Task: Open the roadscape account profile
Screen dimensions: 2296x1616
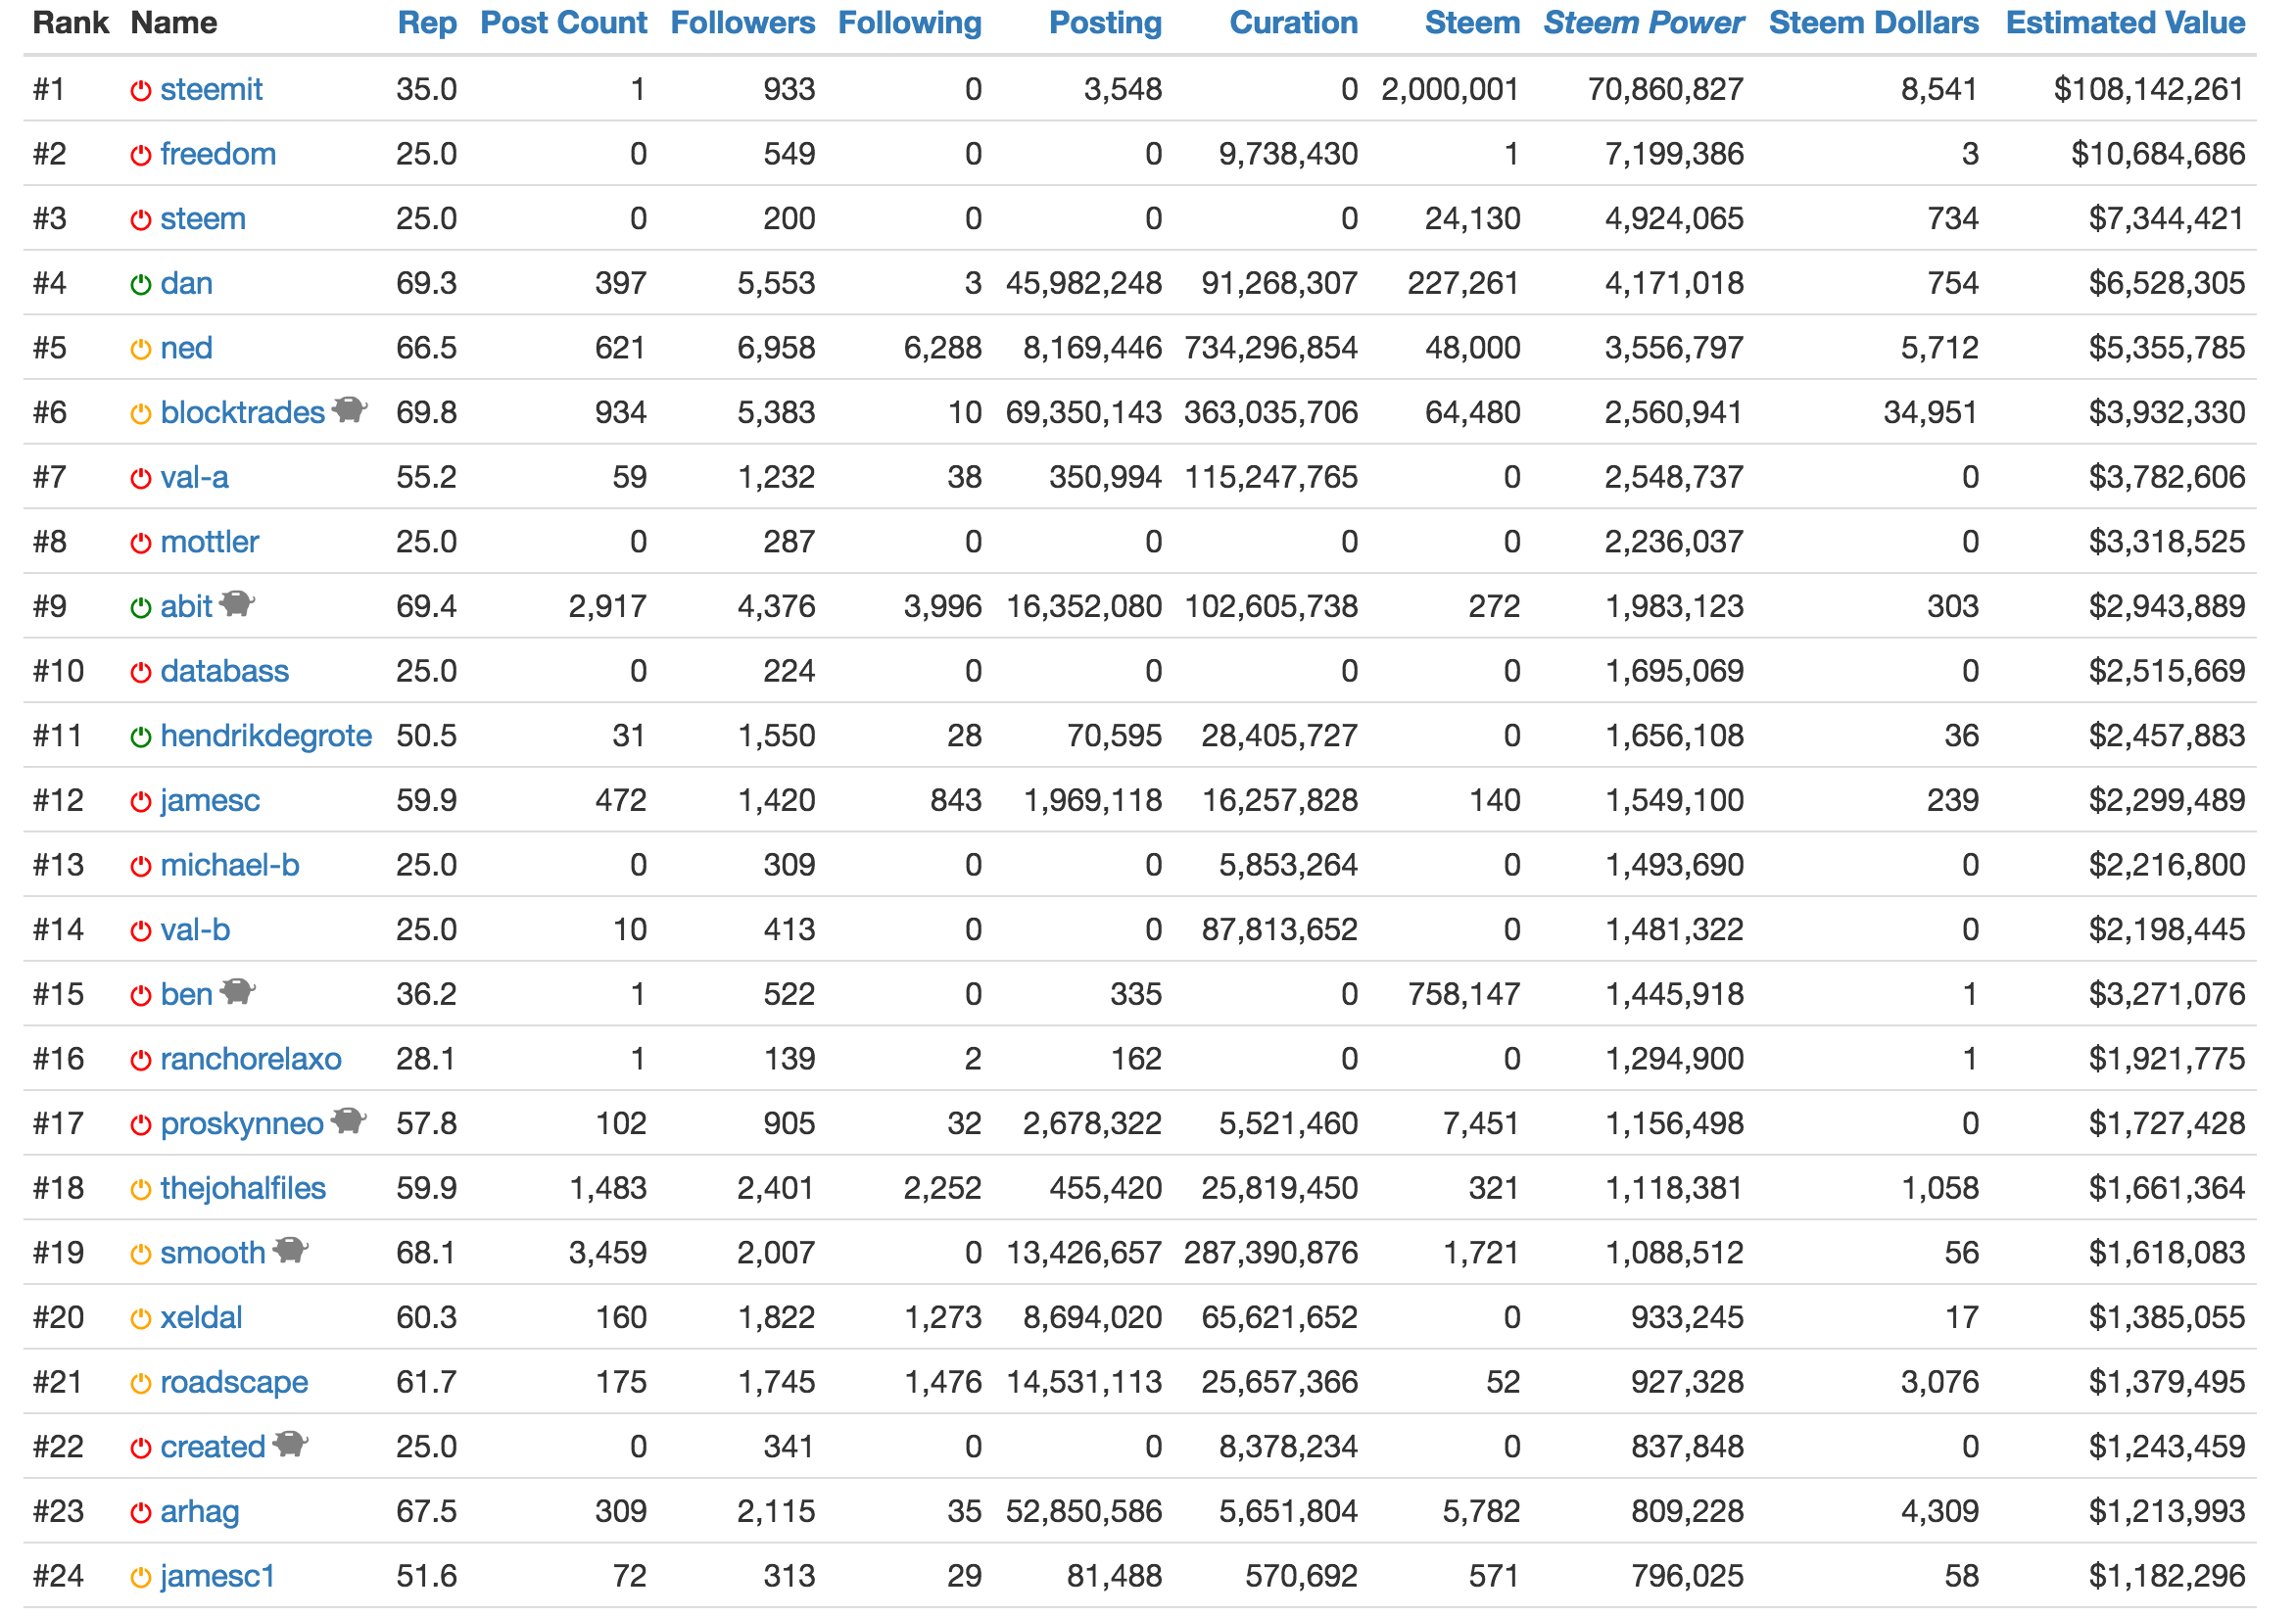Action: pos(234,1383)
